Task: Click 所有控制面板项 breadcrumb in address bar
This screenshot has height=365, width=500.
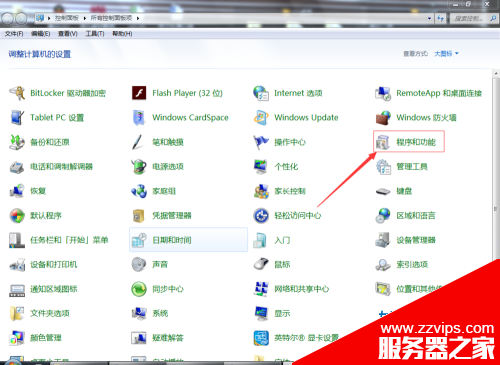Action: [x=111, y=18]
